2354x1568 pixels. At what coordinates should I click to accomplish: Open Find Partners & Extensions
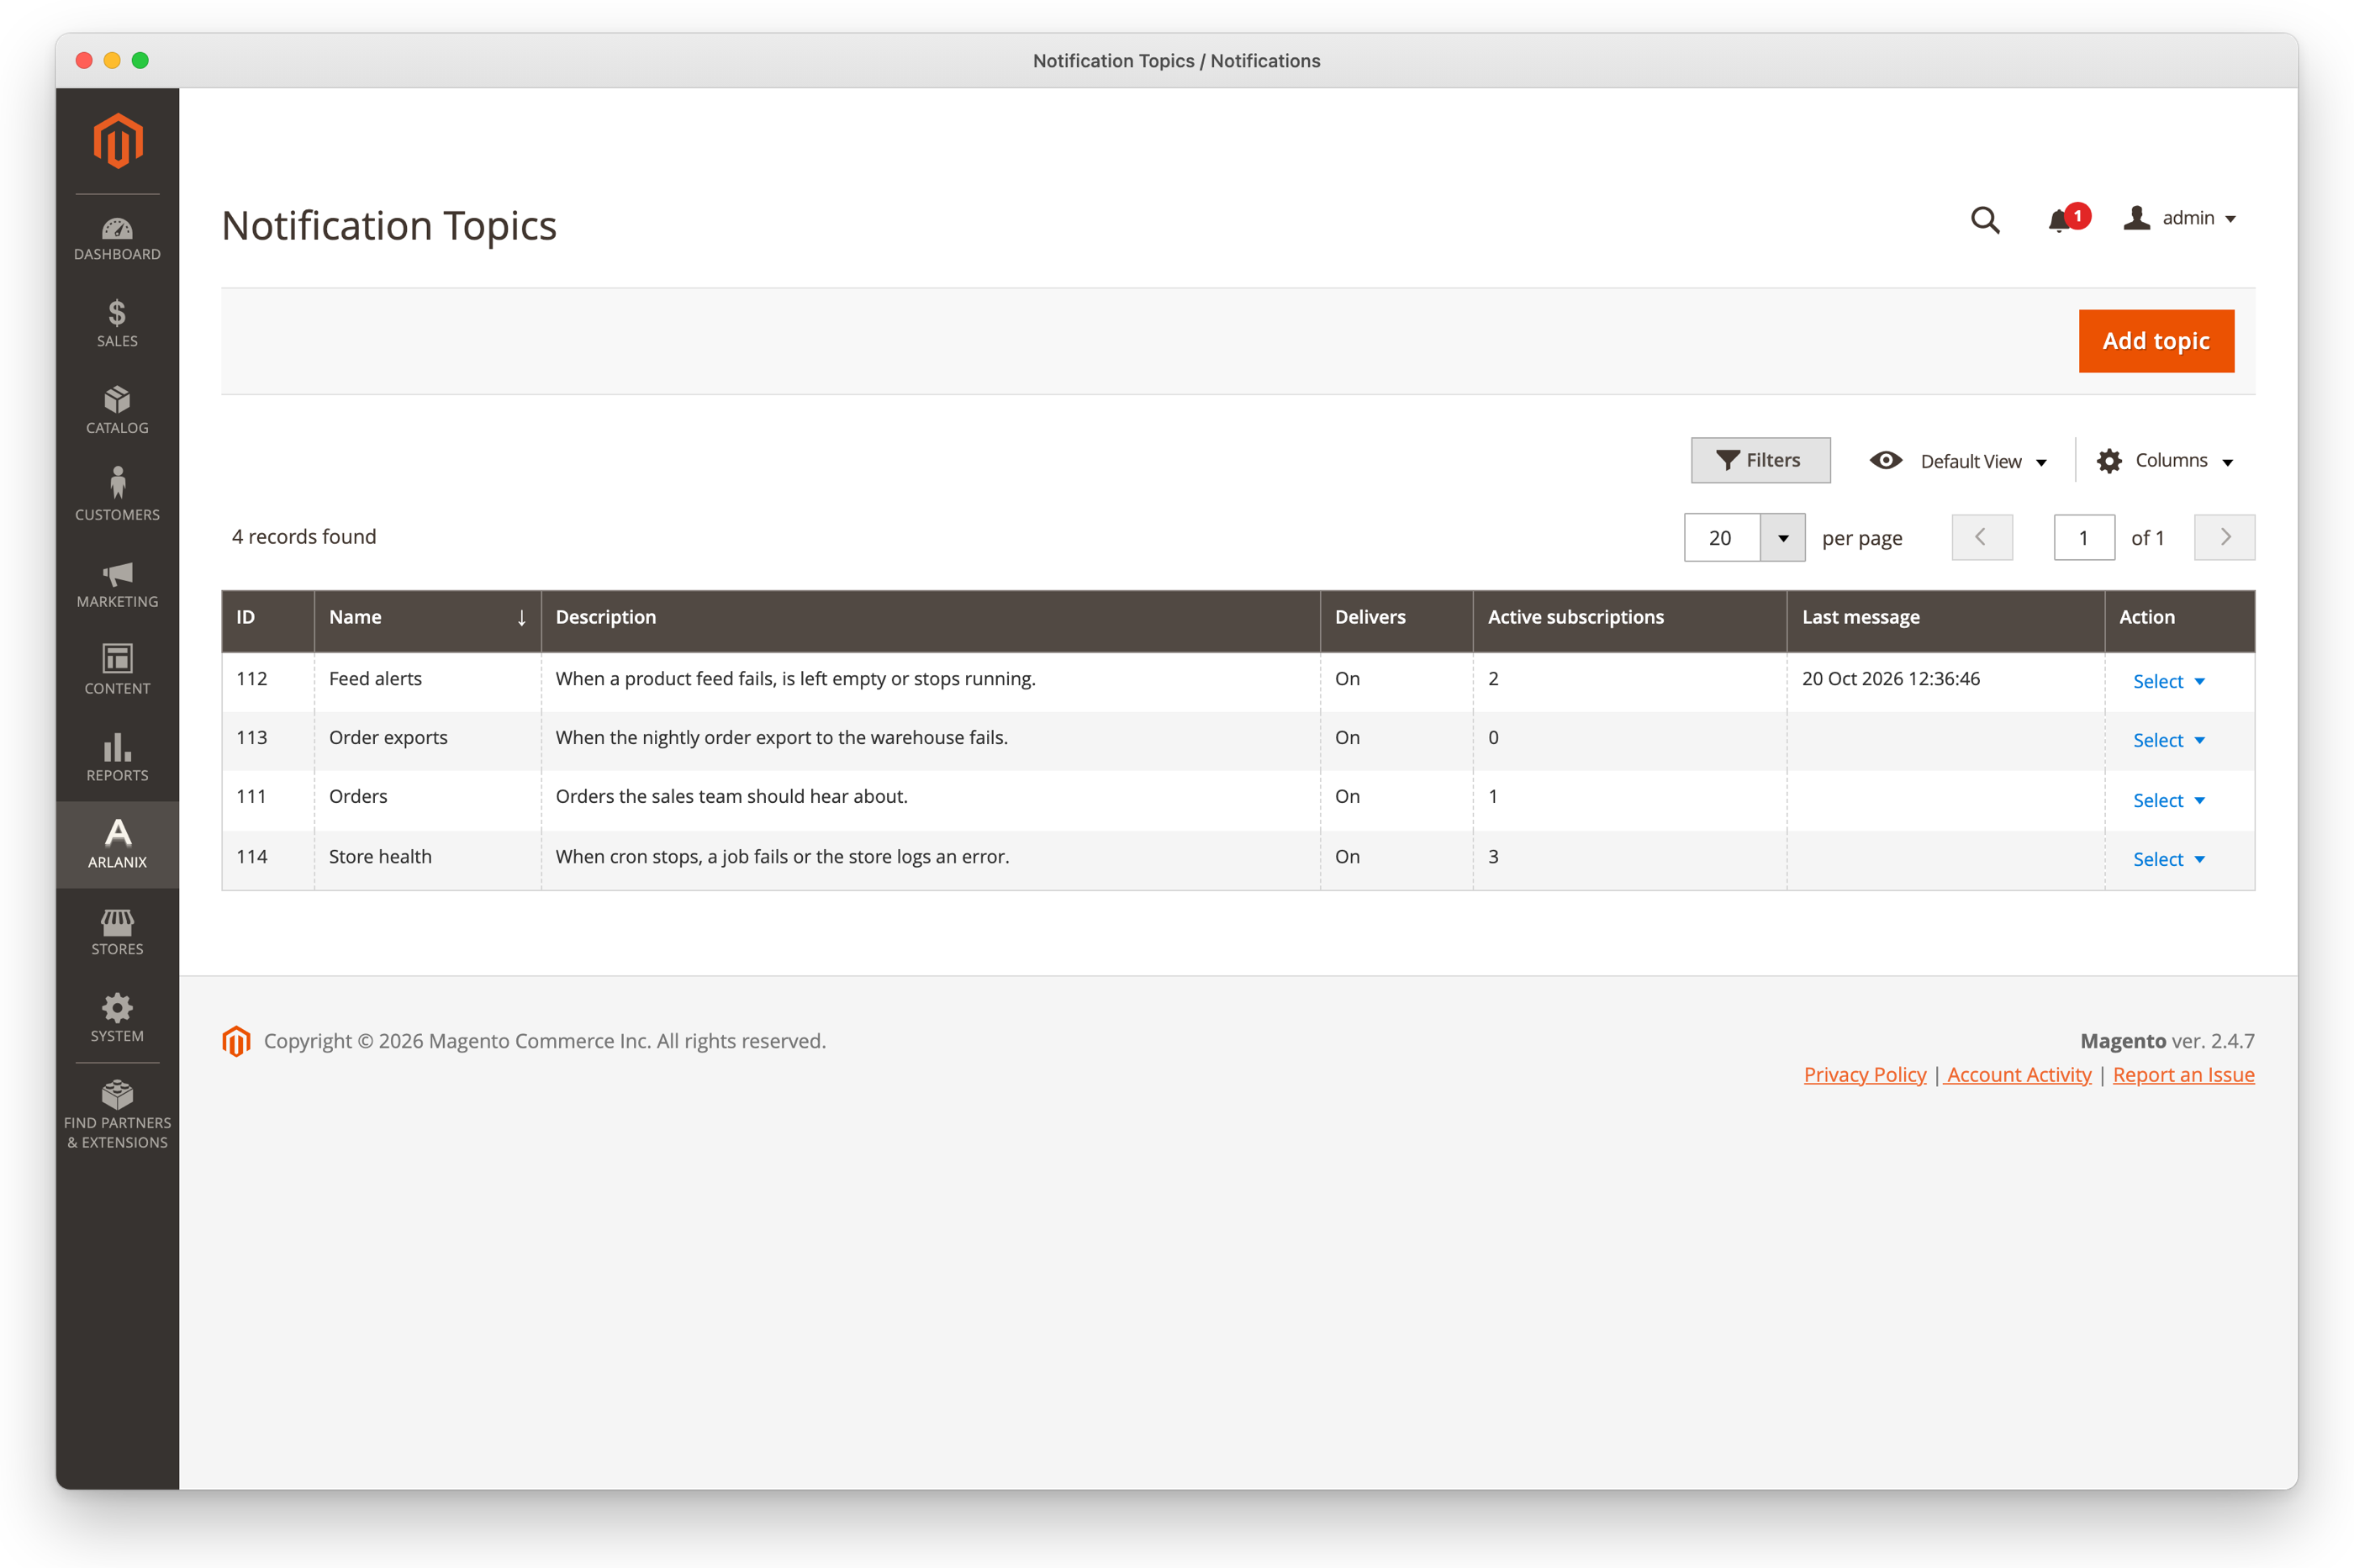[x=117, y=1115]
